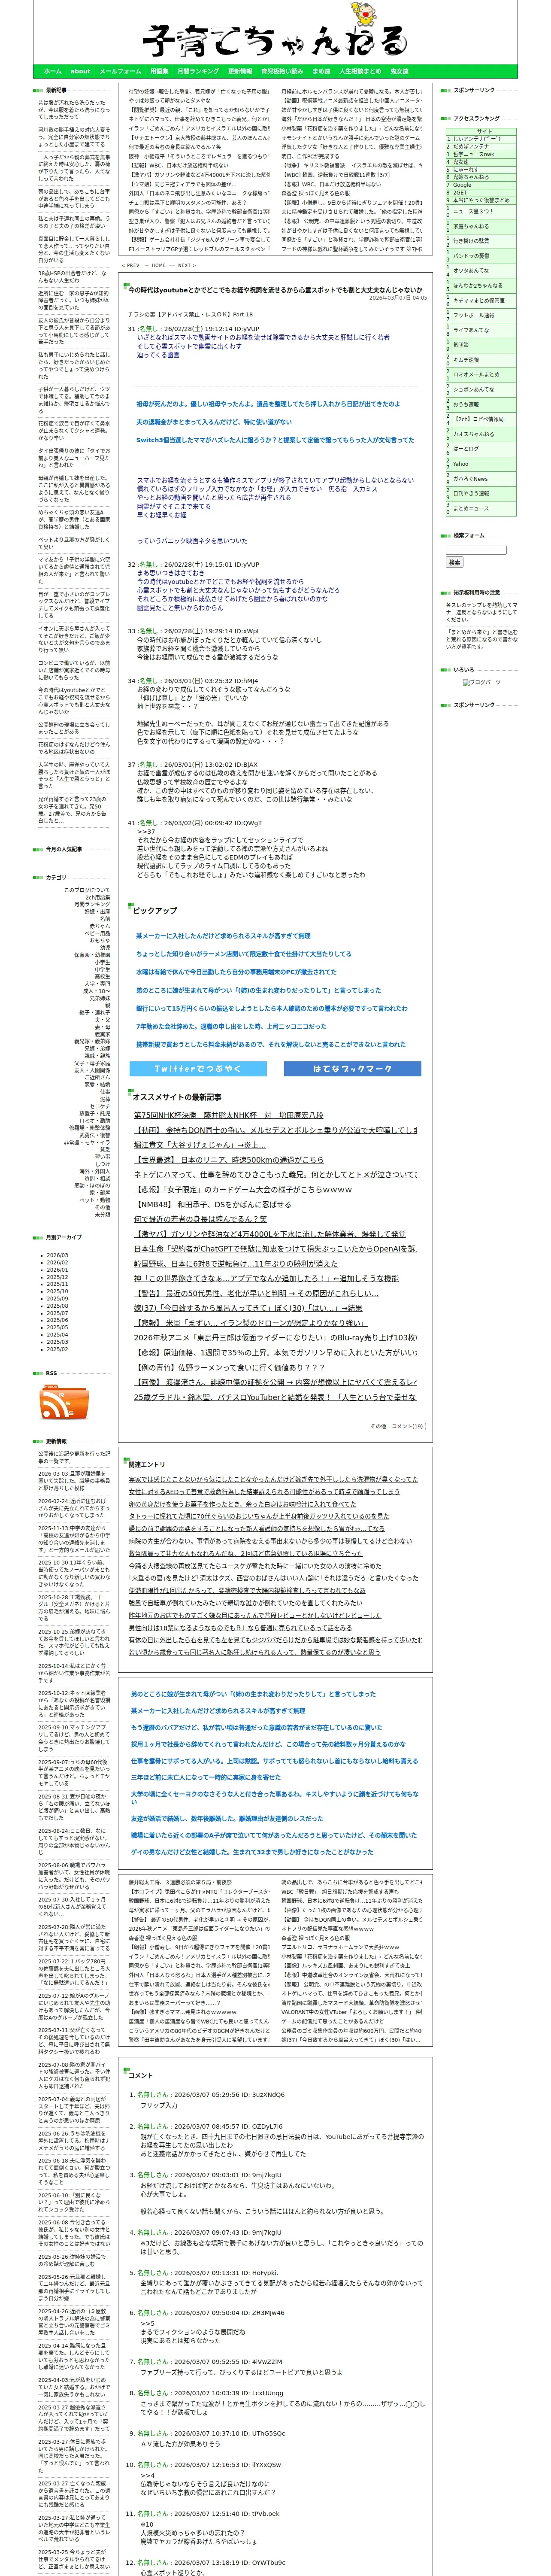Screen dimensions: 551x2576
Task: Open the 鬼女速 link in access ranking
Action: (461, 162)
